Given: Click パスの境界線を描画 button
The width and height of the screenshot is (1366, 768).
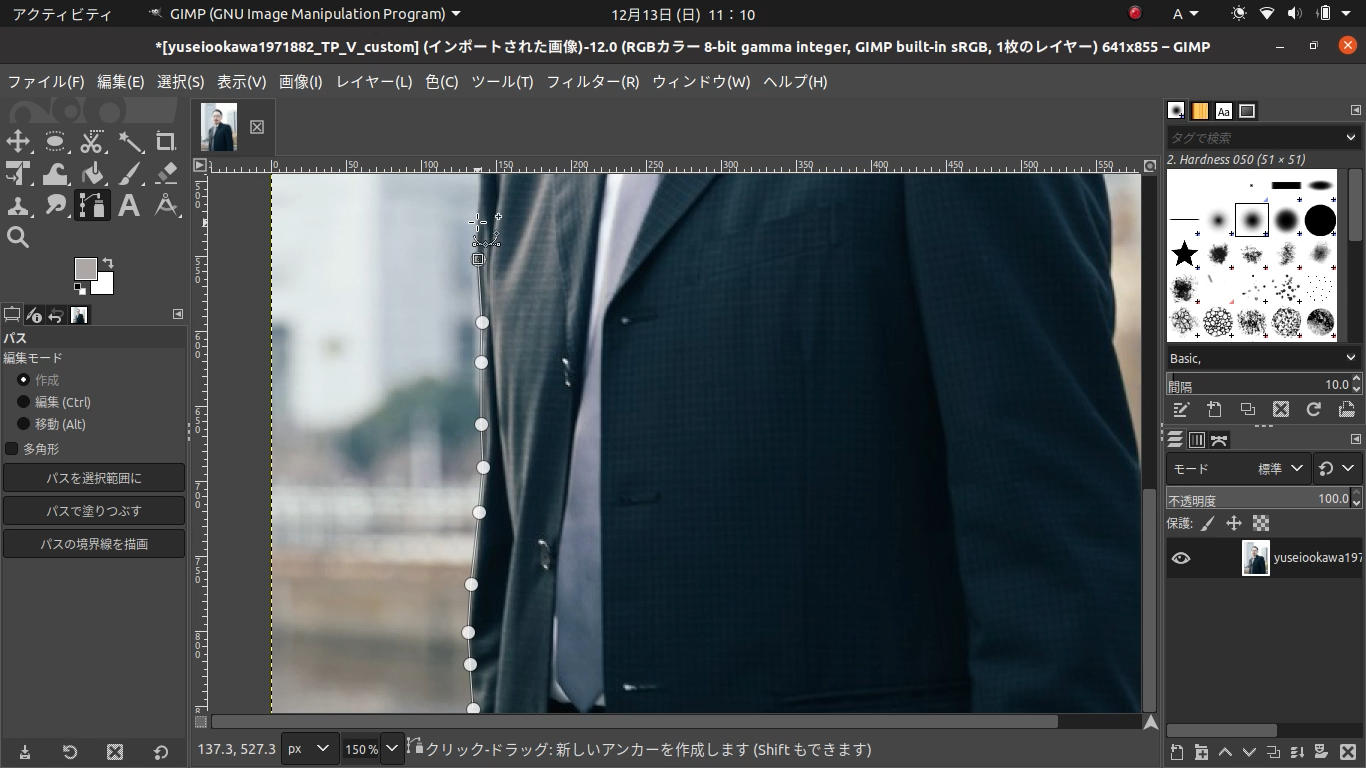Looking at the screenshot, I should click(94, 544).
